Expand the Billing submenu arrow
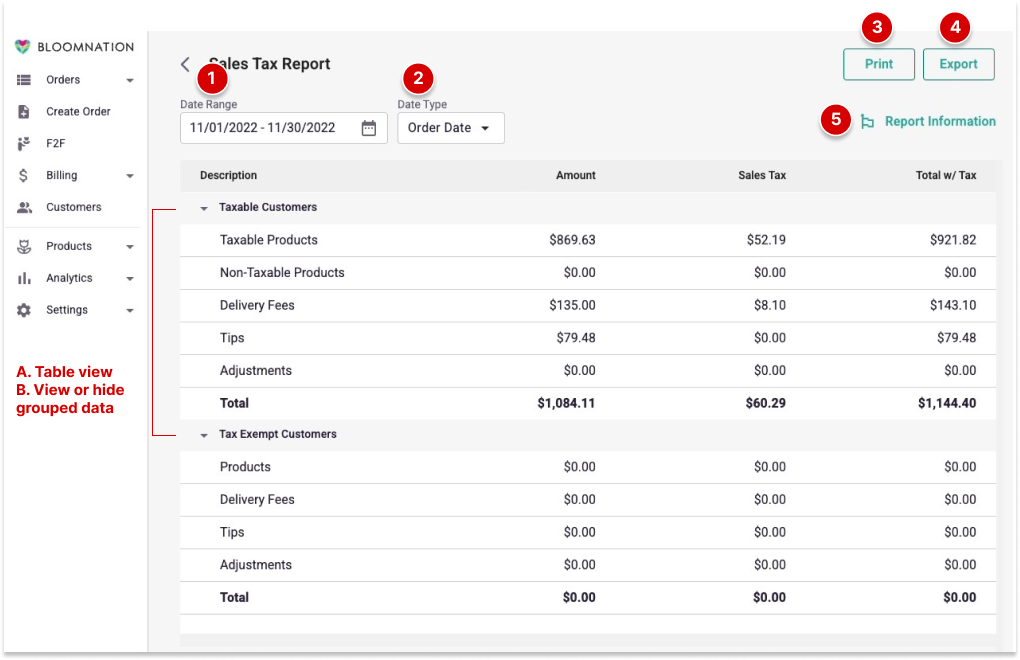Screen dimensions: 1020x660 point(130,176)
